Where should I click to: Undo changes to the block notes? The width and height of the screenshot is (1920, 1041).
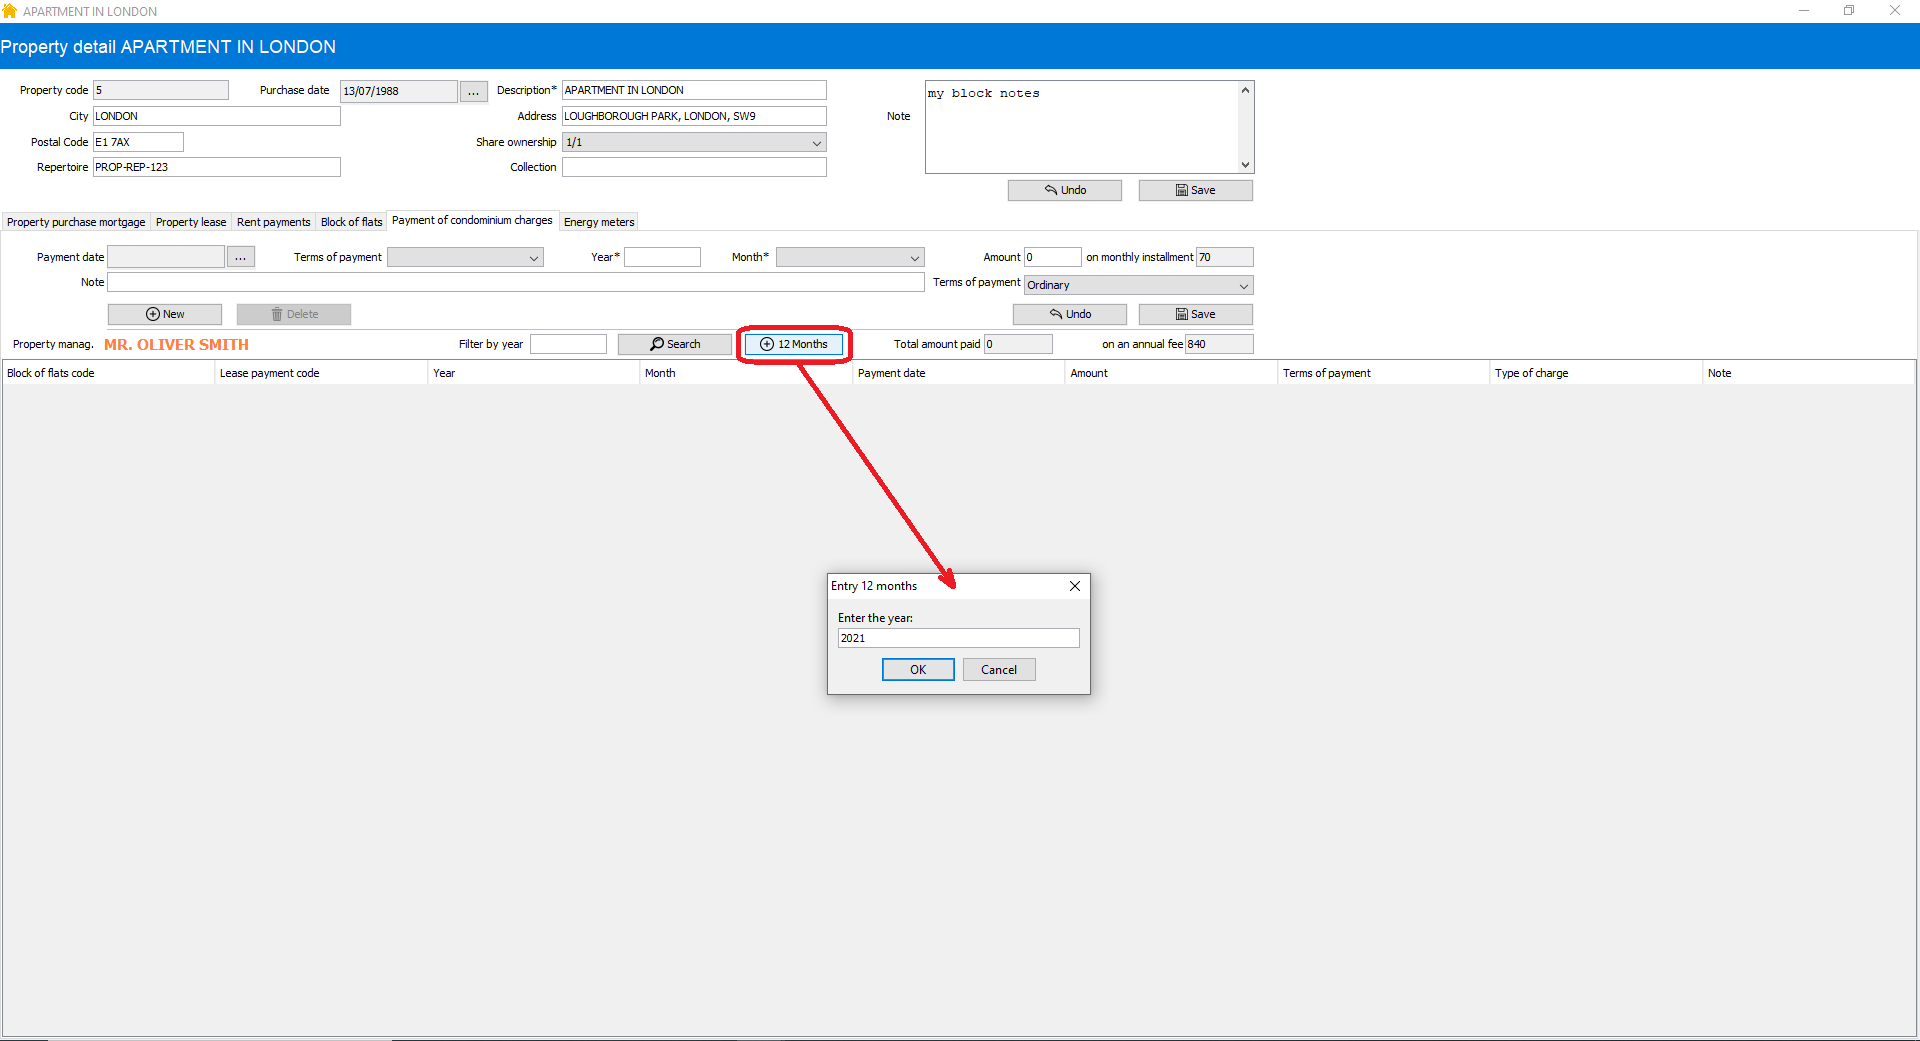click(1064, 190)
